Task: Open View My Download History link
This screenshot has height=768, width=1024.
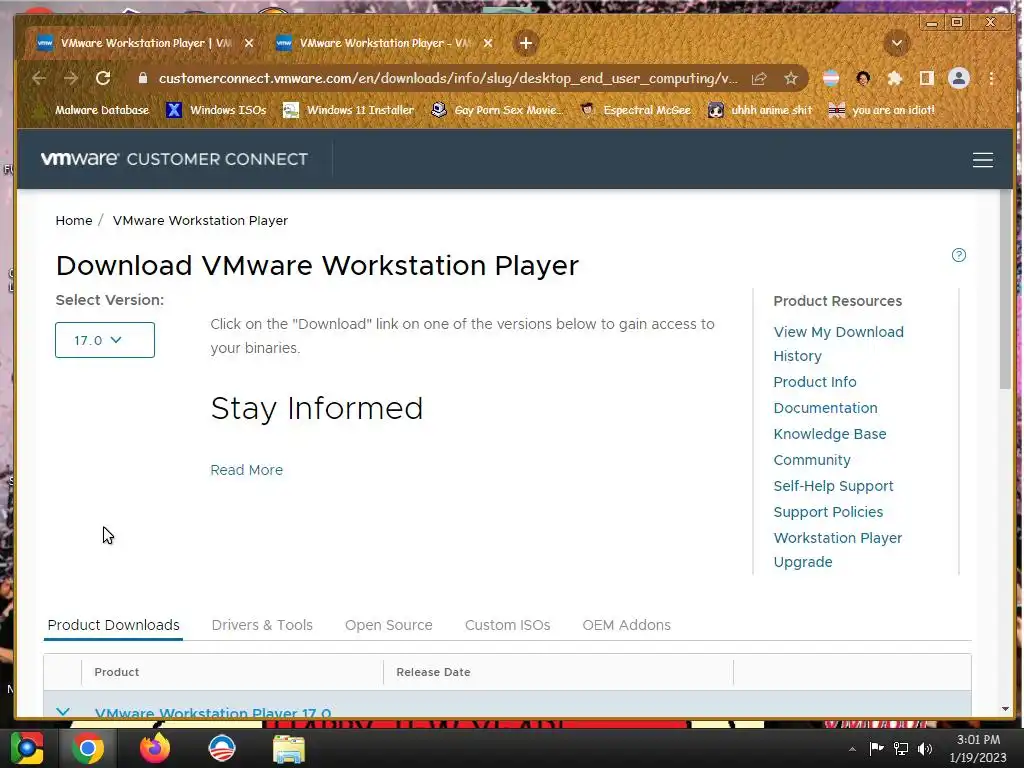Action: [x=839, y=344]
